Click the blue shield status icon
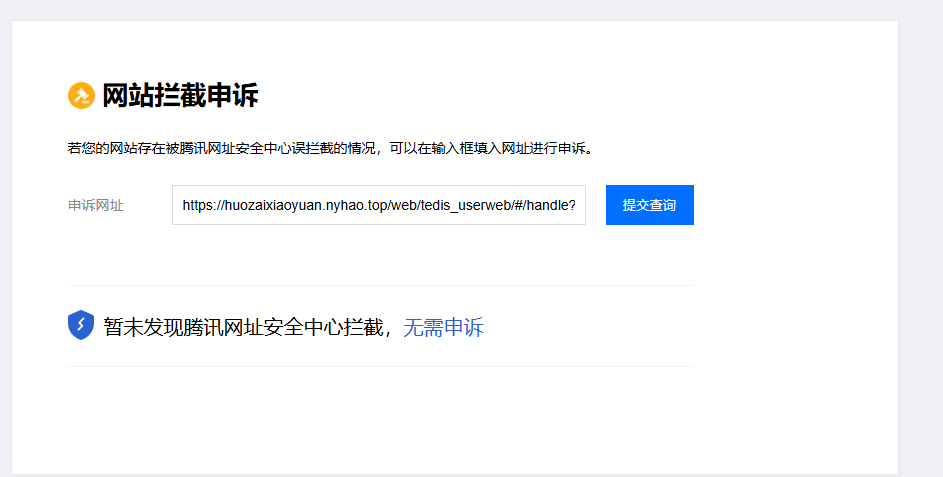 tap(81, 325)
